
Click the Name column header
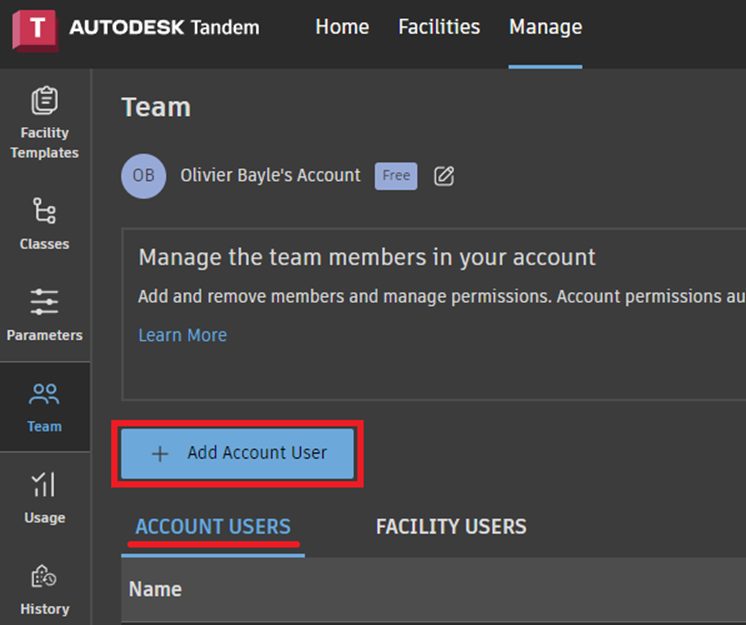pyautogui.click(x=155, y=589)
